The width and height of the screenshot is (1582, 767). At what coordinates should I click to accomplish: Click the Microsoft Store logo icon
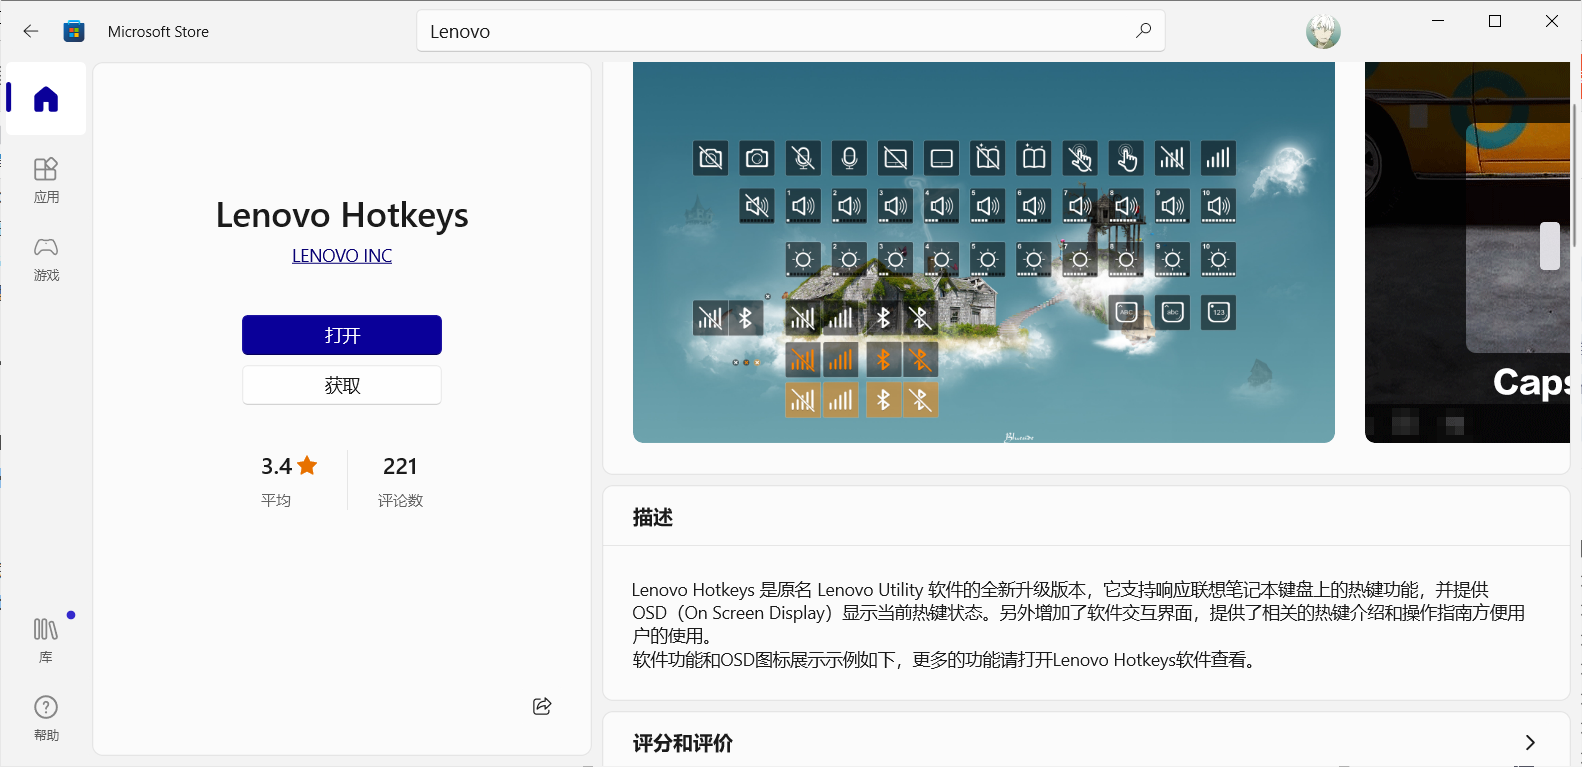click(x=74, y=31)
